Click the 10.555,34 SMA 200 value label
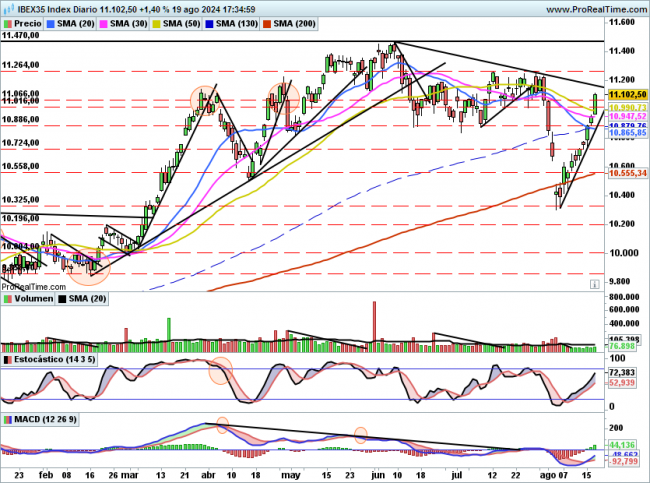 (629, 173)
